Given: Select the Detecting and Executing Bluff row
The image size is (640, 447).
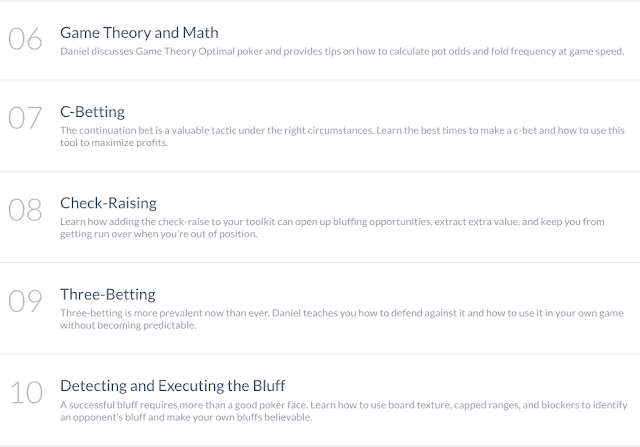Looking at the screenshot, I should [x=320, y=400].
